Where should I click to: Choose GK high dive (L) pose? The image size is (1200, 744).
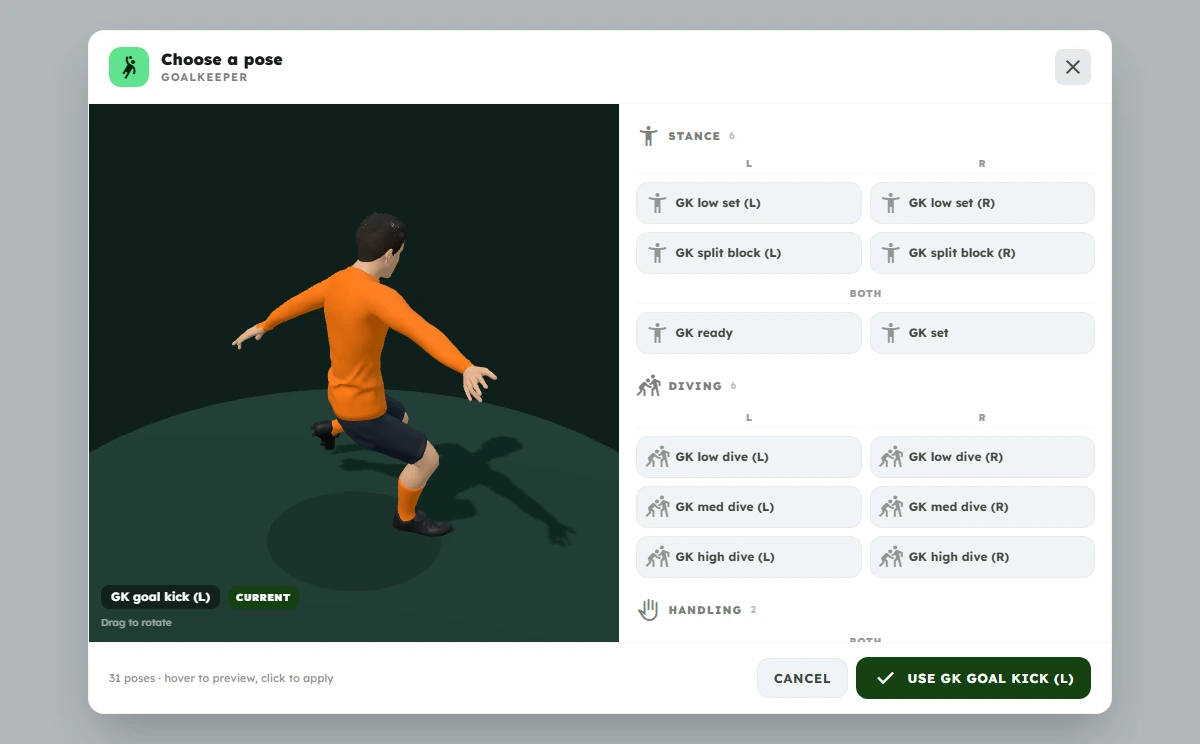coord(749,557)
